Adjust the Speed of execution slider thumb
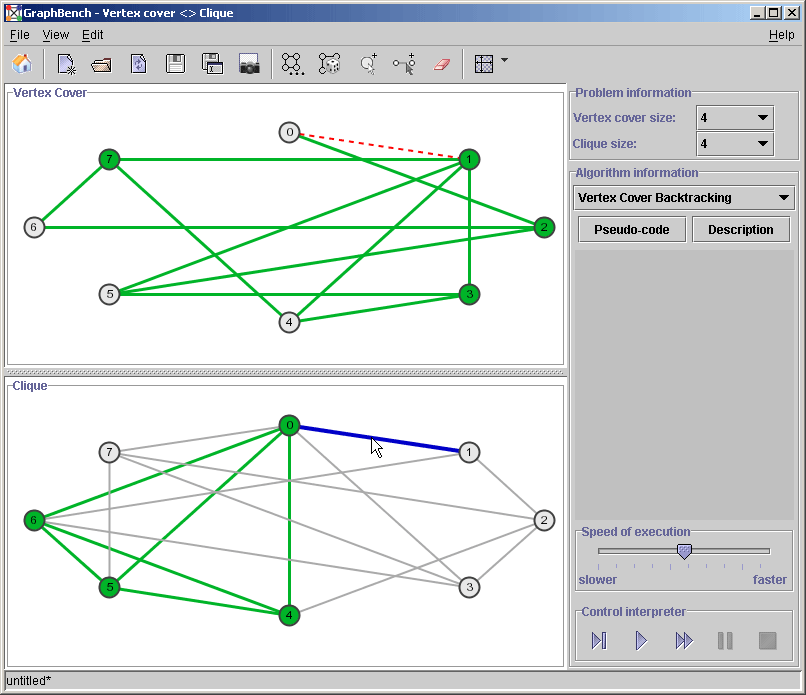Image resolution: width=806 pixels, height=695 pixels. pos(684,552)
